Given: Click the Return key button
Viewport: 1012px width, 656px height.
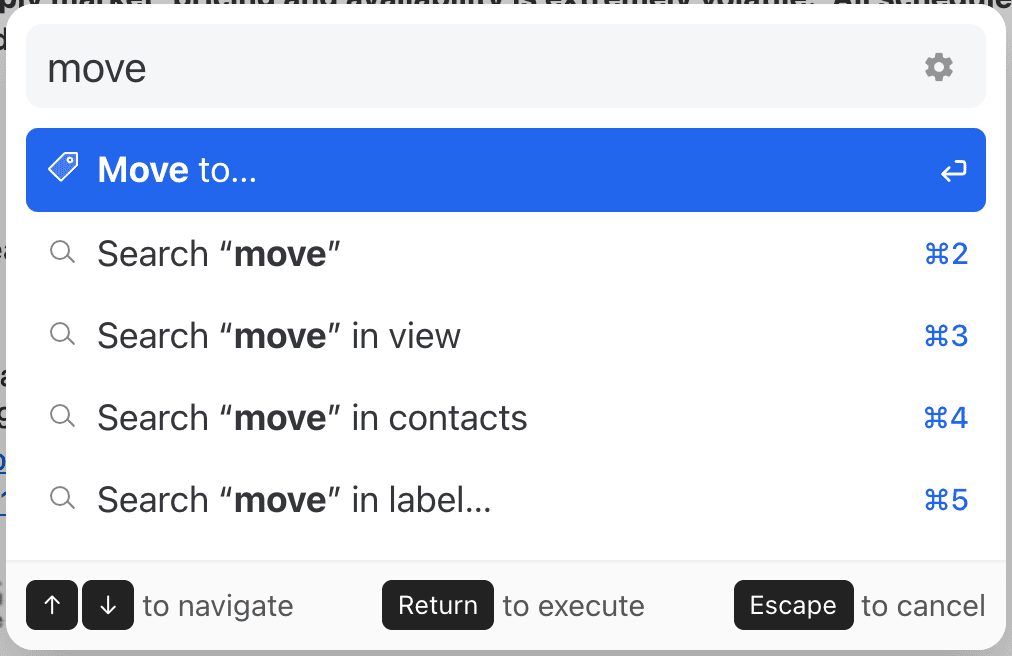Looking at the screenshot, I should pos(438,605).
